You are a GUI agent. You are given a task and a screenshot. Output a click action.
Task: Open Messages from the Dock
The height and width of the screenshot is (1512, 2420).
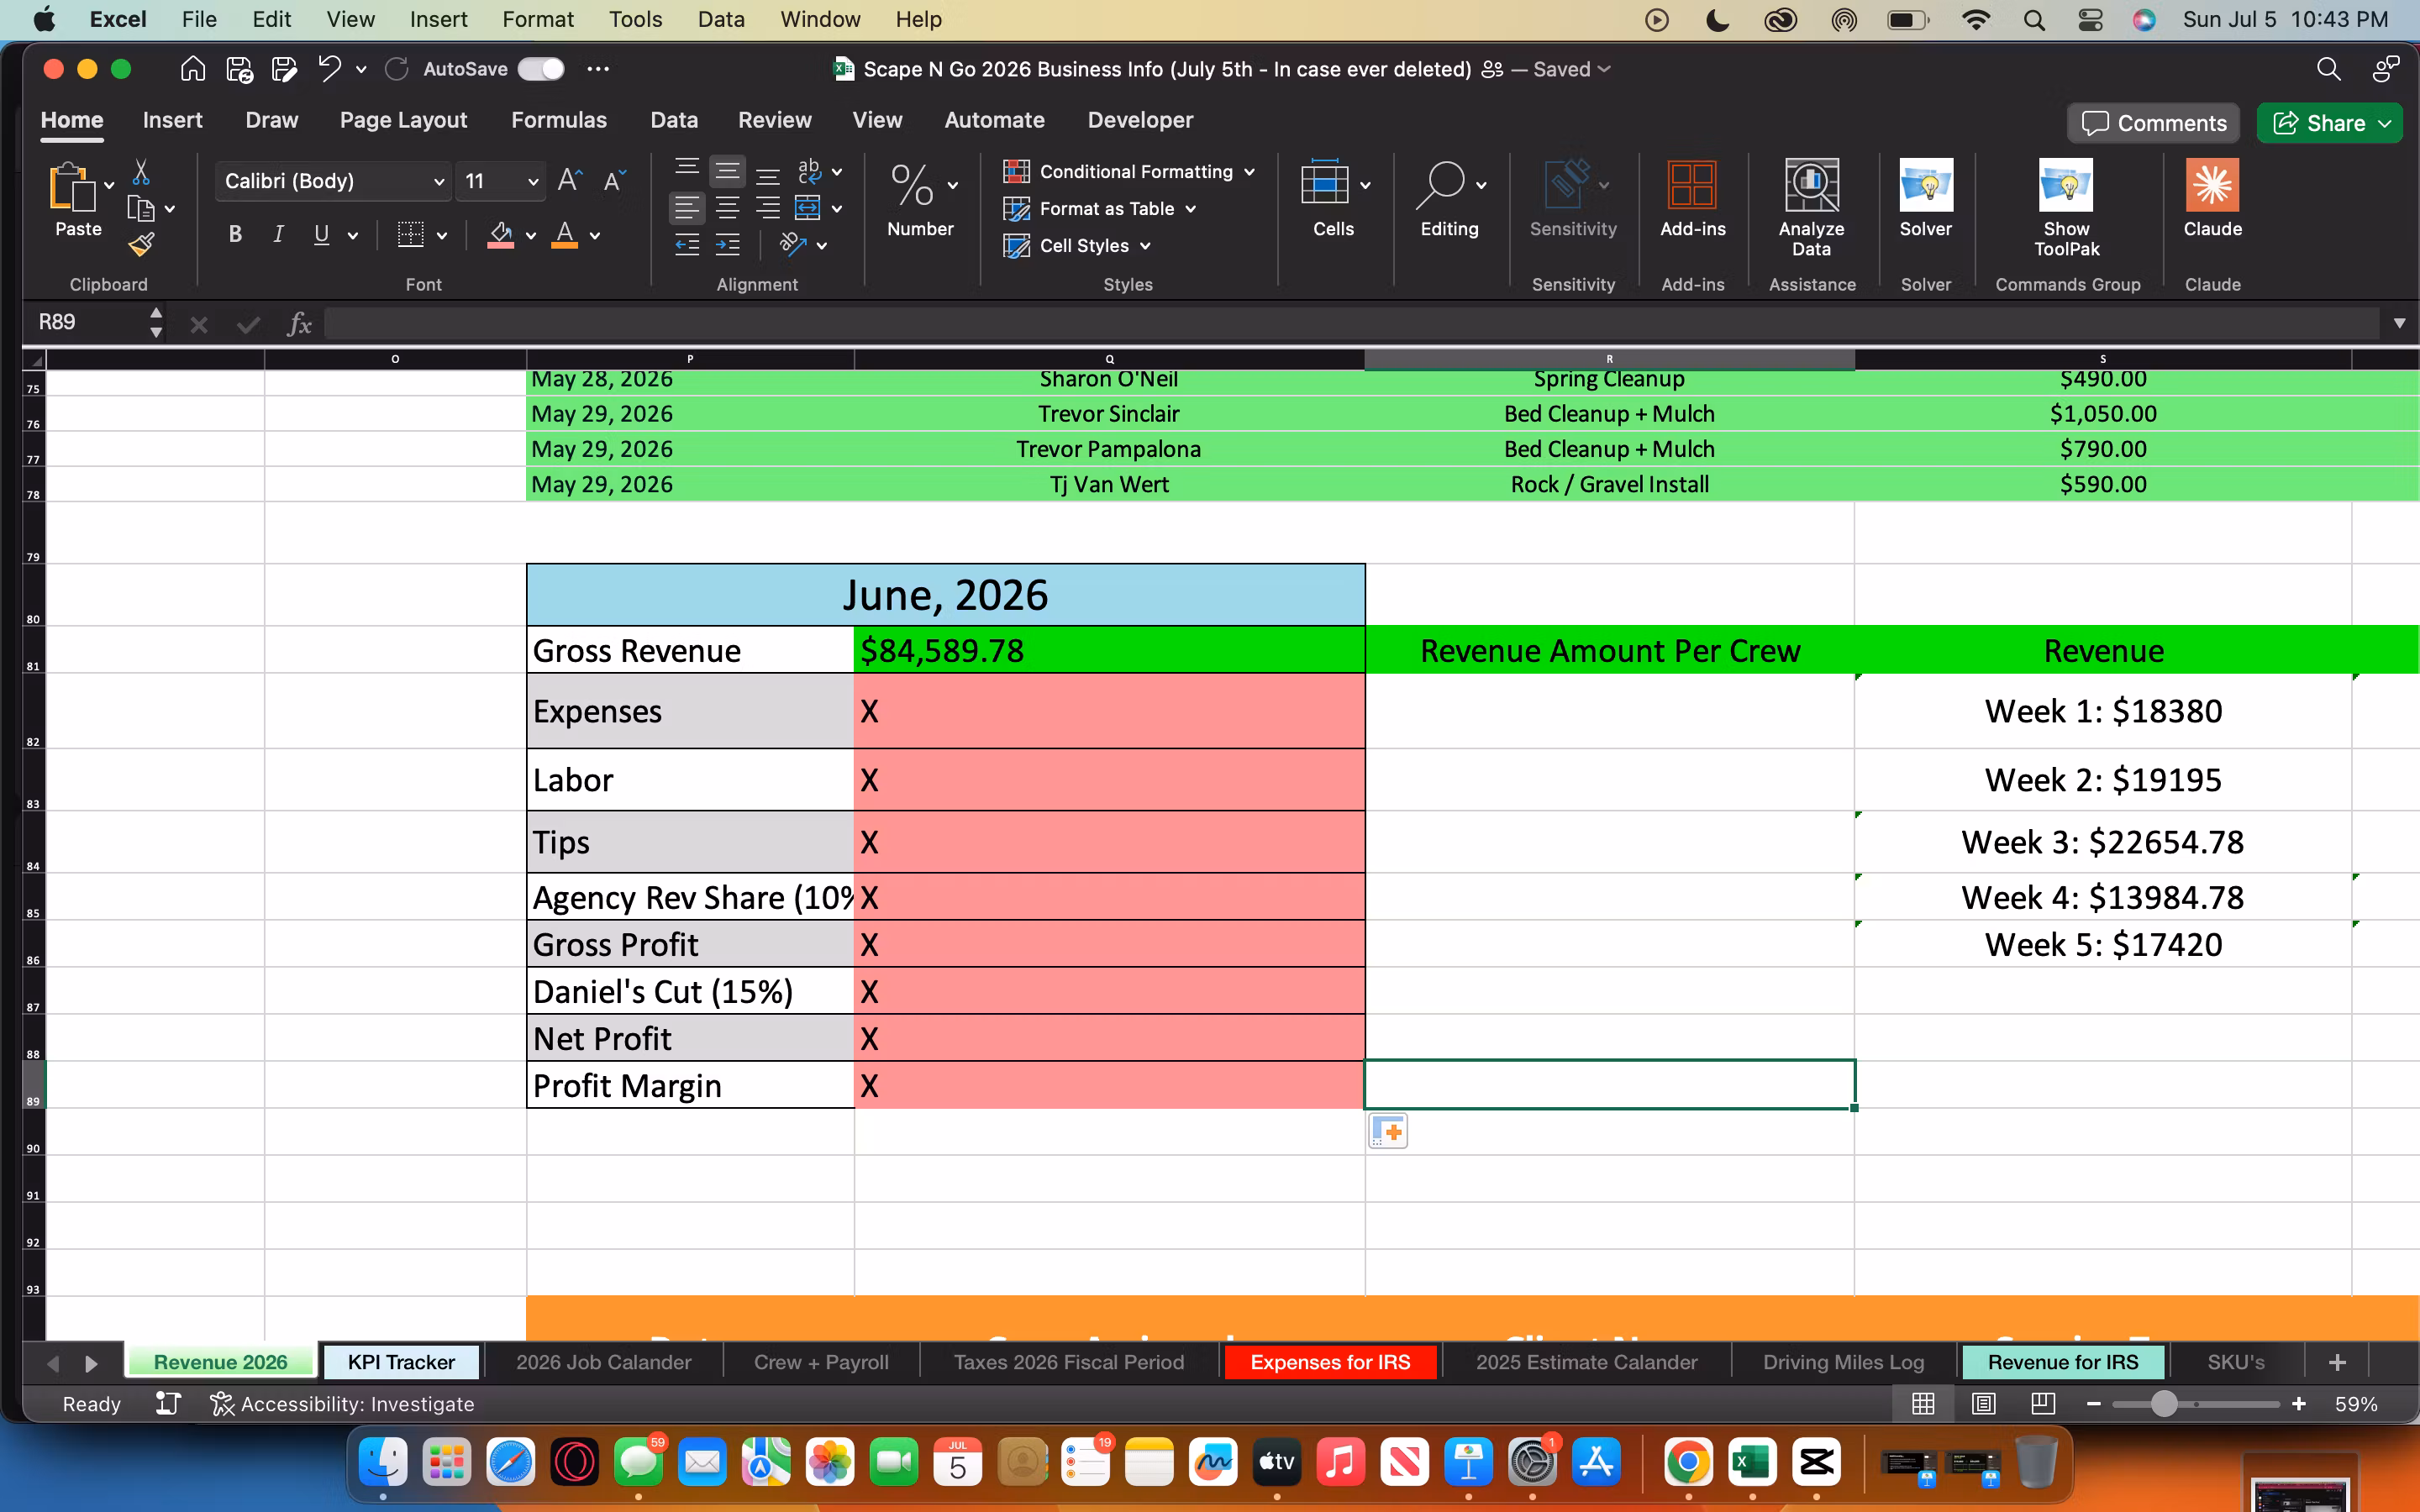coord(638,1463)
